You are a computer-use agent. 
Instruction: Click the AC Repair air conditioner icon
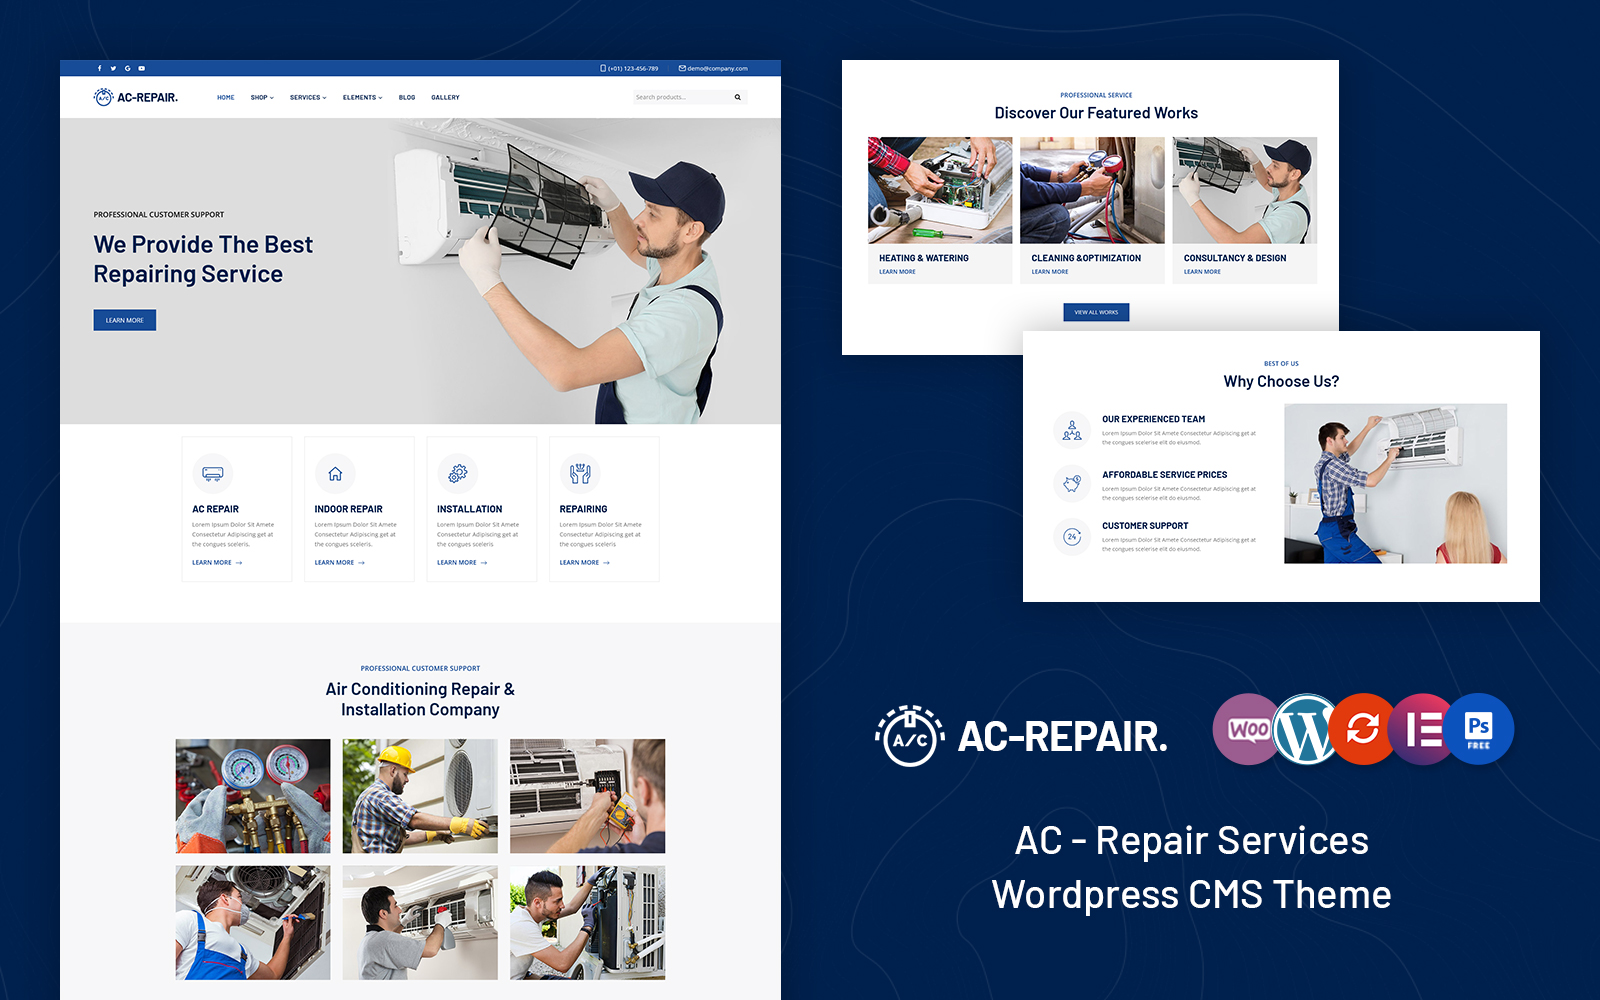[212, 472]
